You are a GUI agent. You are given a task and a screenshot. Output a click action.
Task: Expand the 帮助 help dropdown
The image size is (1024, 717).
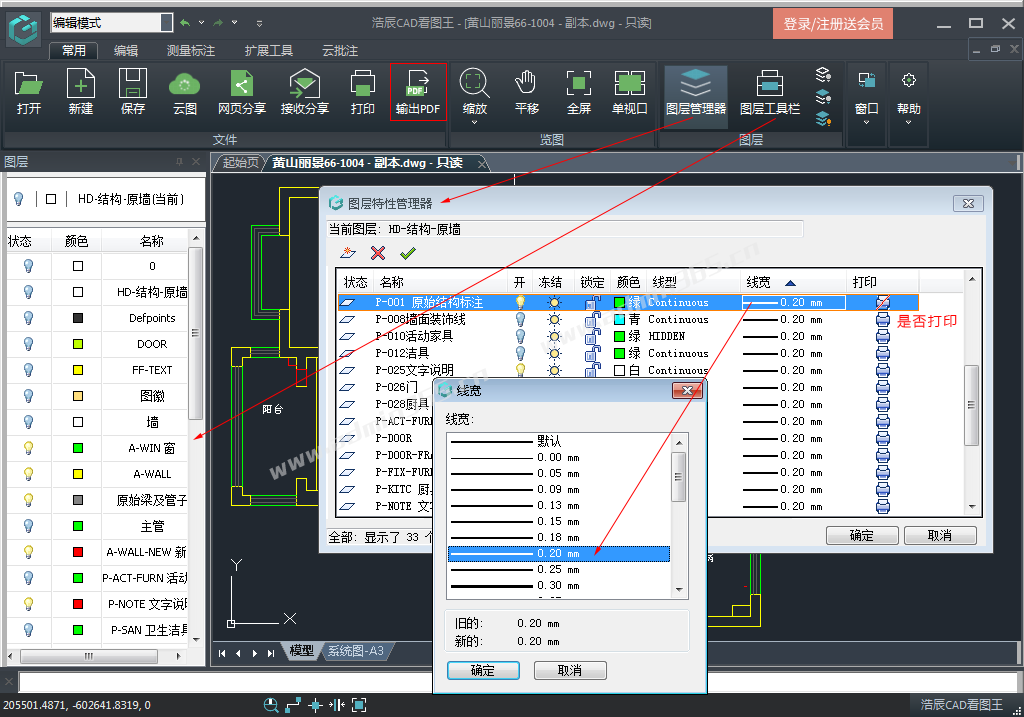908,123
